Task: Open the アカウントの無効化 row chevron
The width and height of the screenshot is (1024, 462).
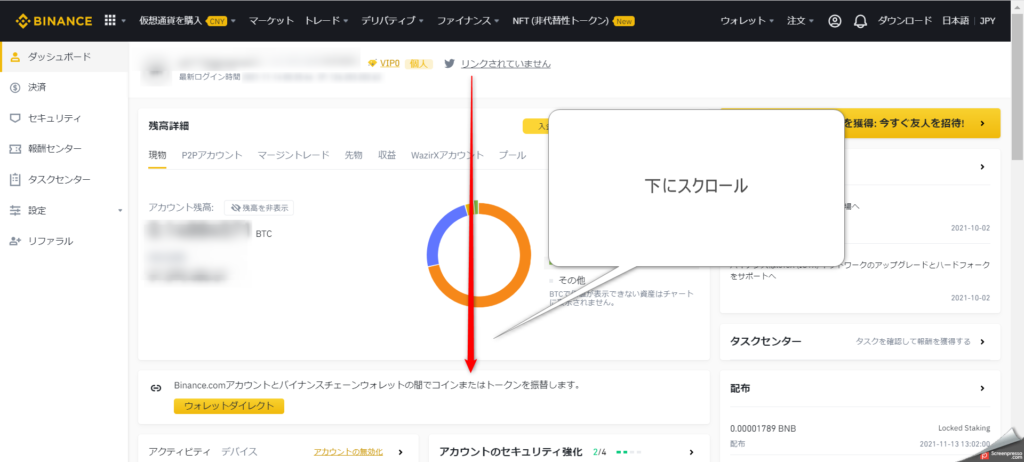Action: (400, 452)
